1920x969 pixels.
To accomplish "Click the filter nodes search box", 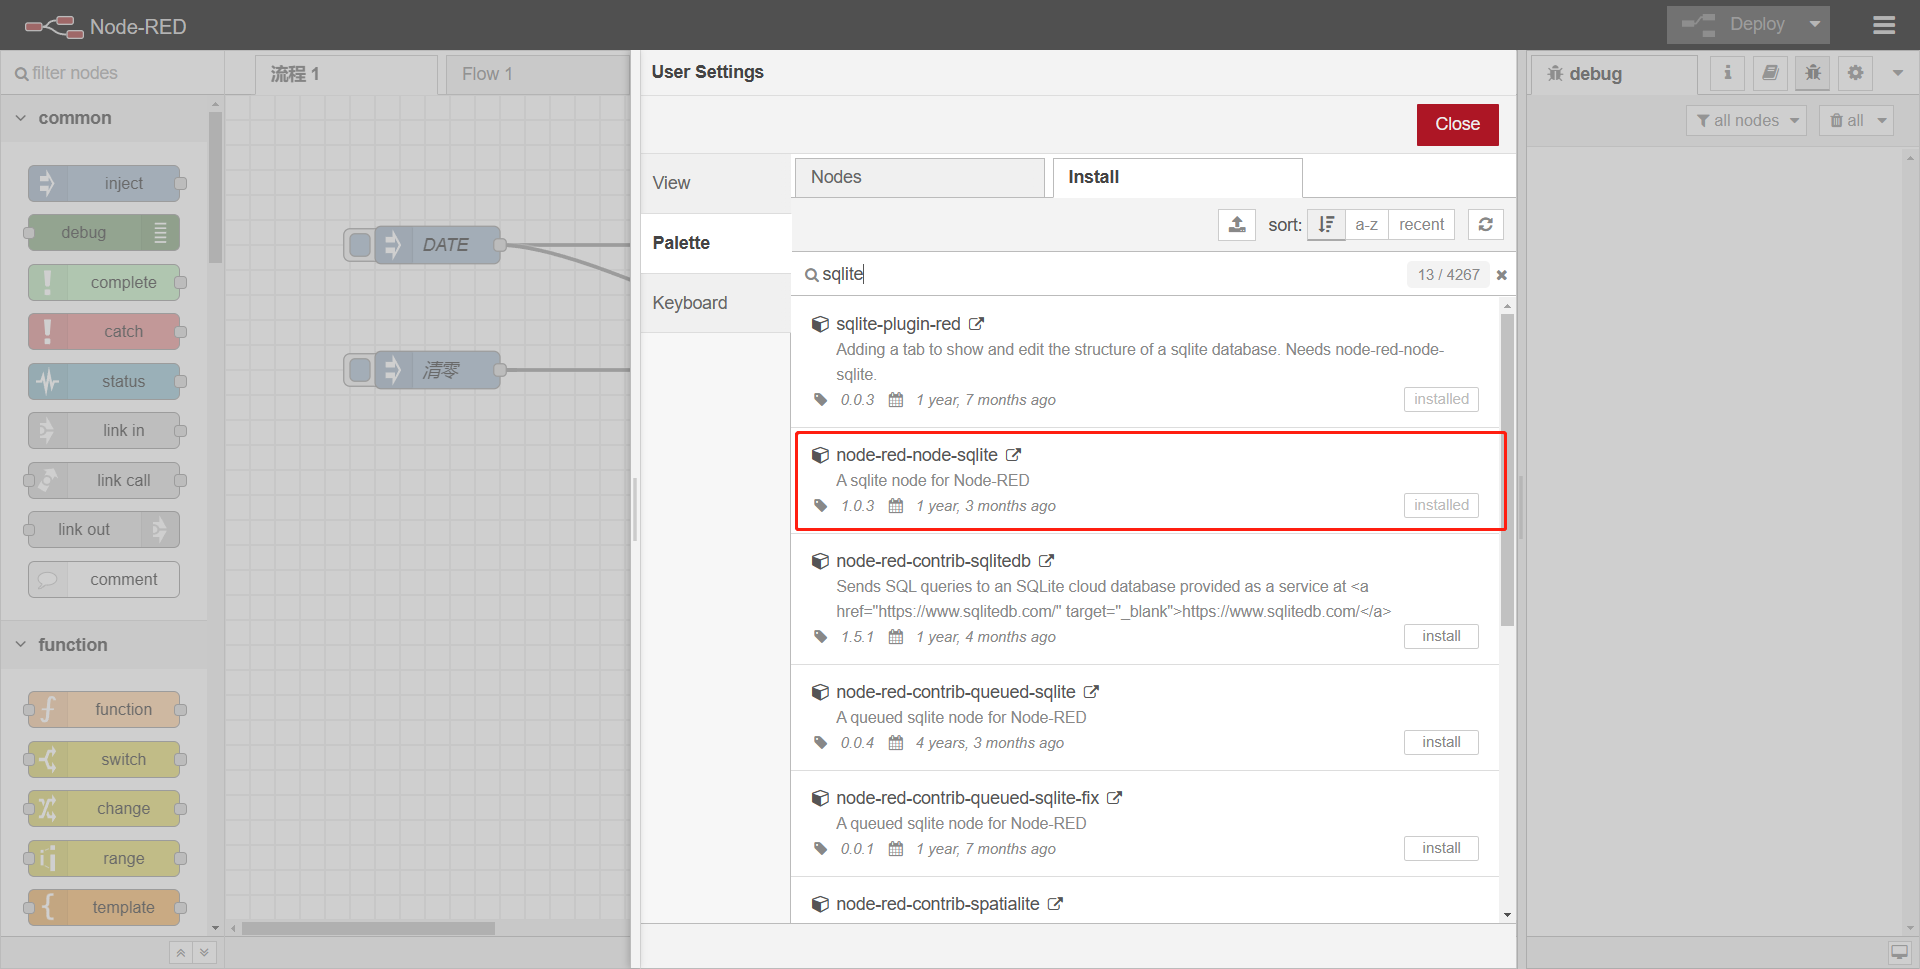I will click(112, 73).
